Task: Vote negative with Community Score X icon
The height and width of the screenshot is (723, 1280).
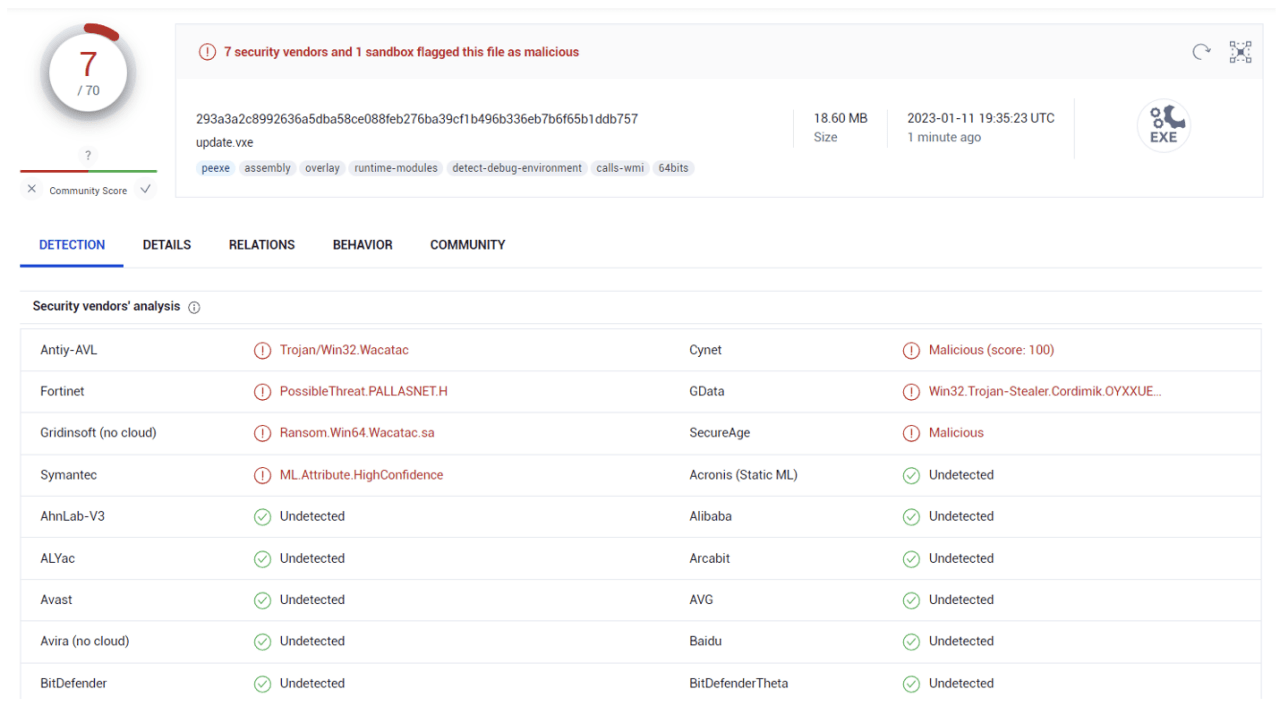Action: click(32, 189)
